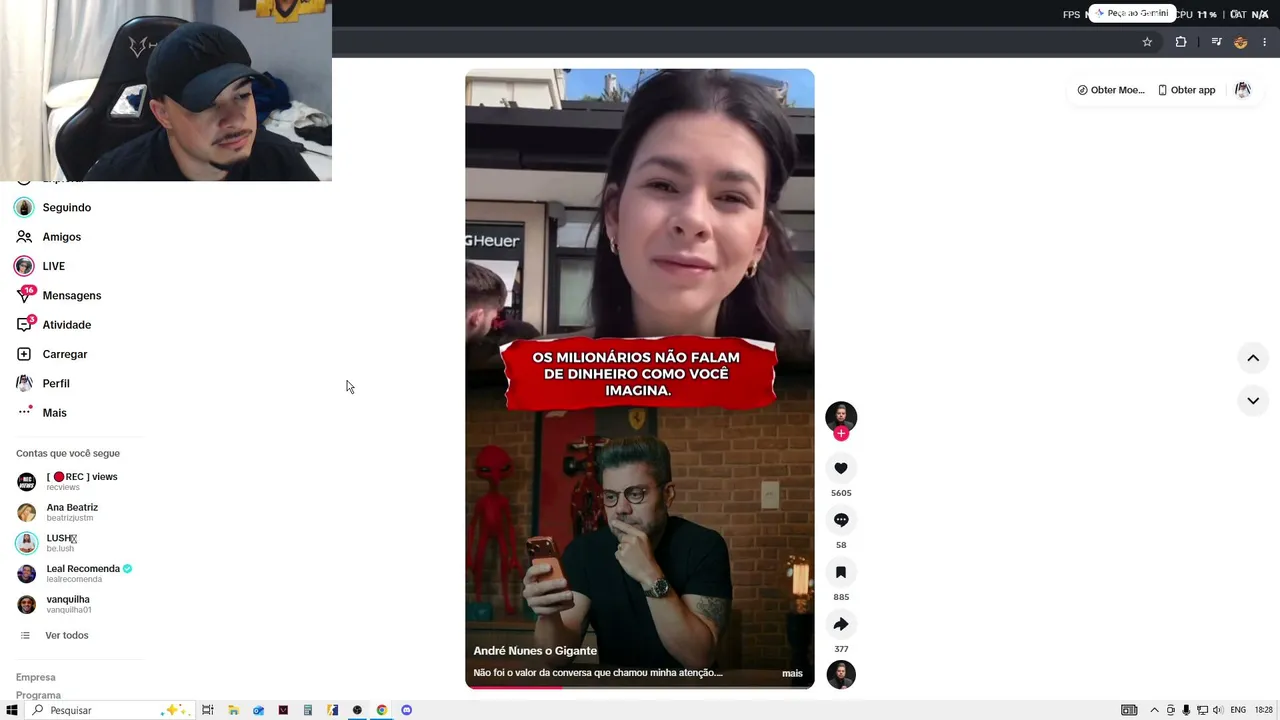Switch to Google Chrome on the taskbar
This screenshot has height=720, width=1280.
pos(382,710)
